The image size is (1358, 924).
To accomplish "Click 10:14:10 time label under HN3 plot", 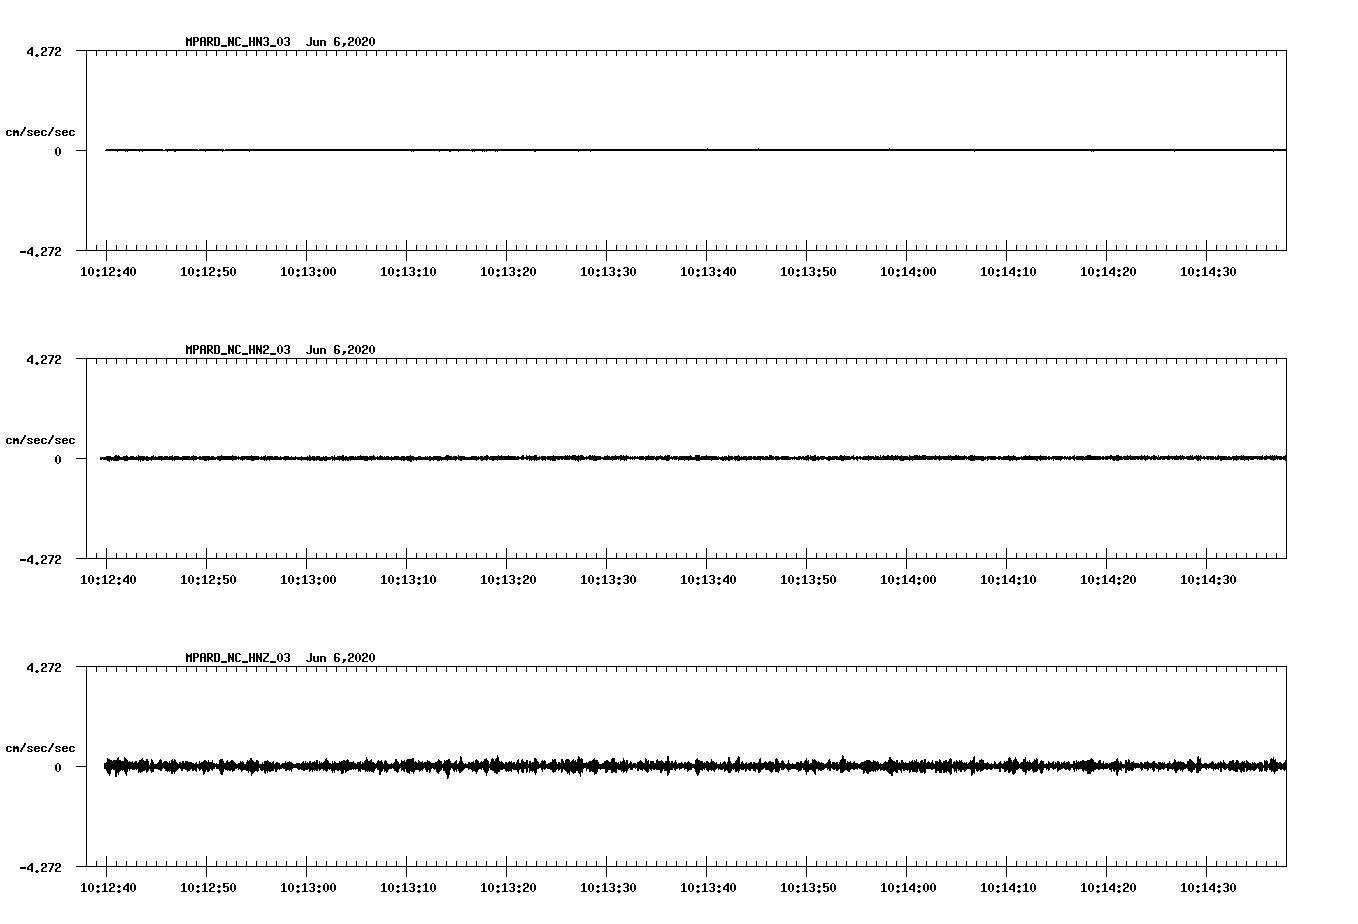I will pos(1008,272).
